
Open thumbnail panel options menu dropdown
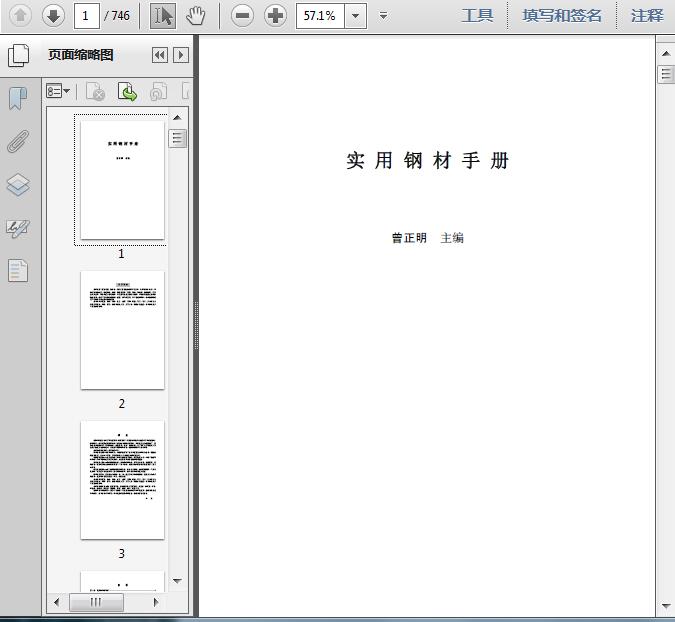pyautogui.click(x=59, y=92)
